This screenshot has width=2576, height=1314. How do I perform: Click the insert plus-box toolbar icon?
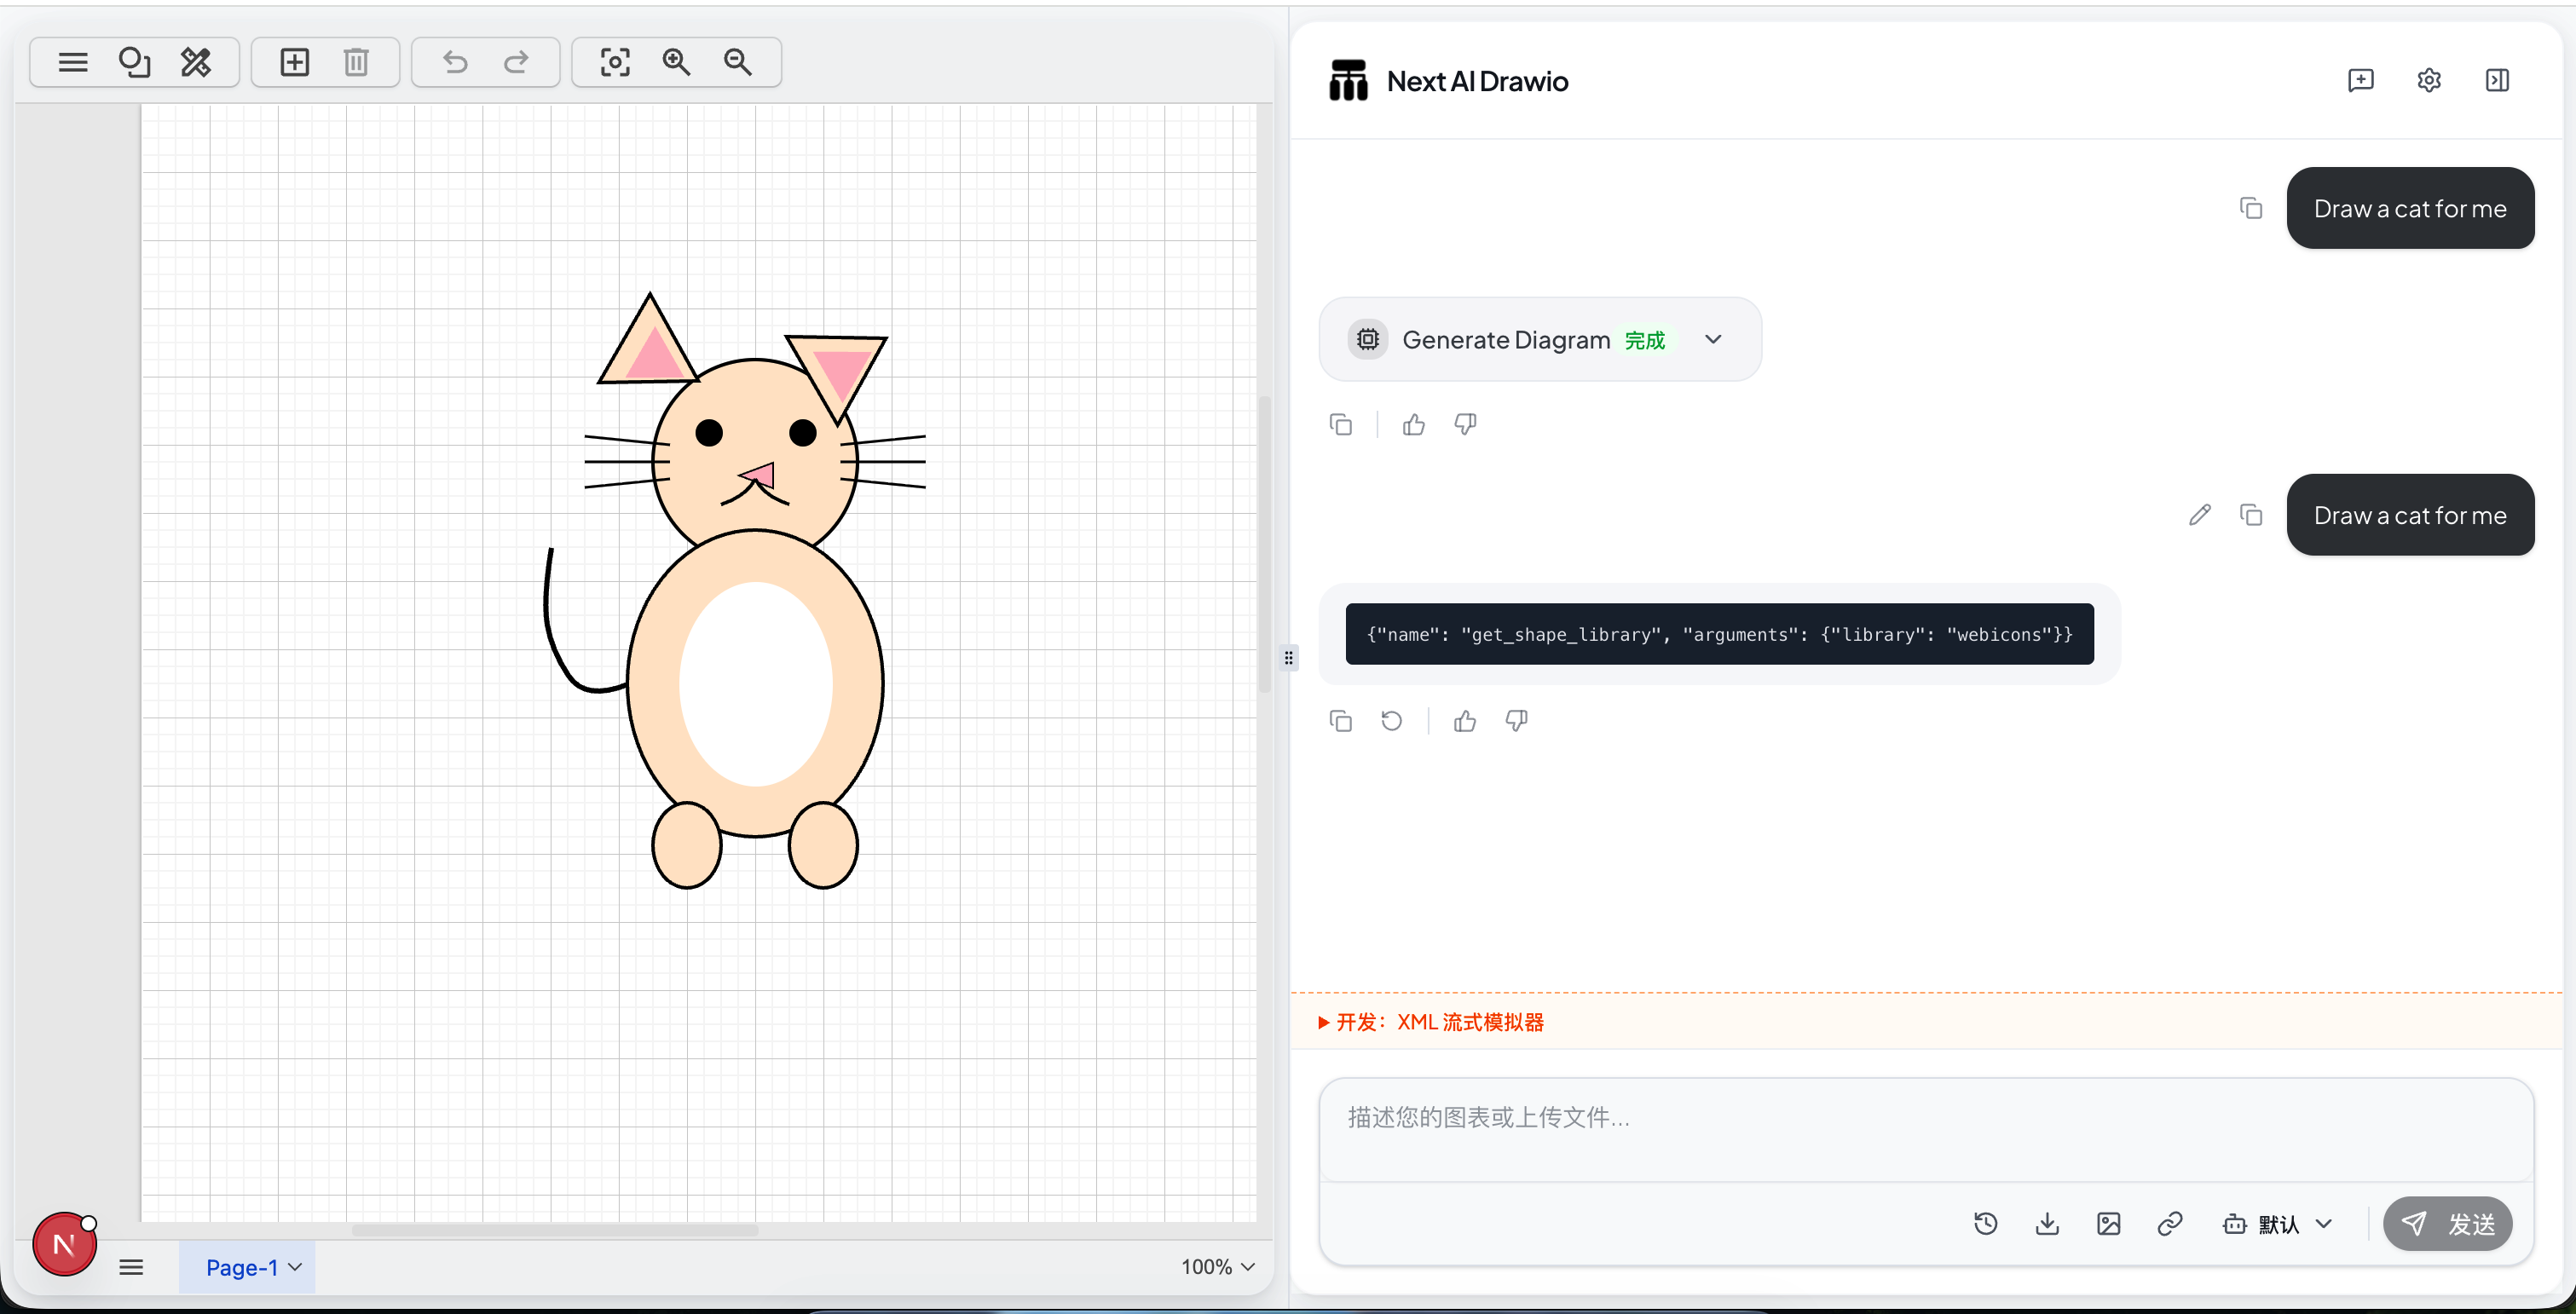click(294, 62)
